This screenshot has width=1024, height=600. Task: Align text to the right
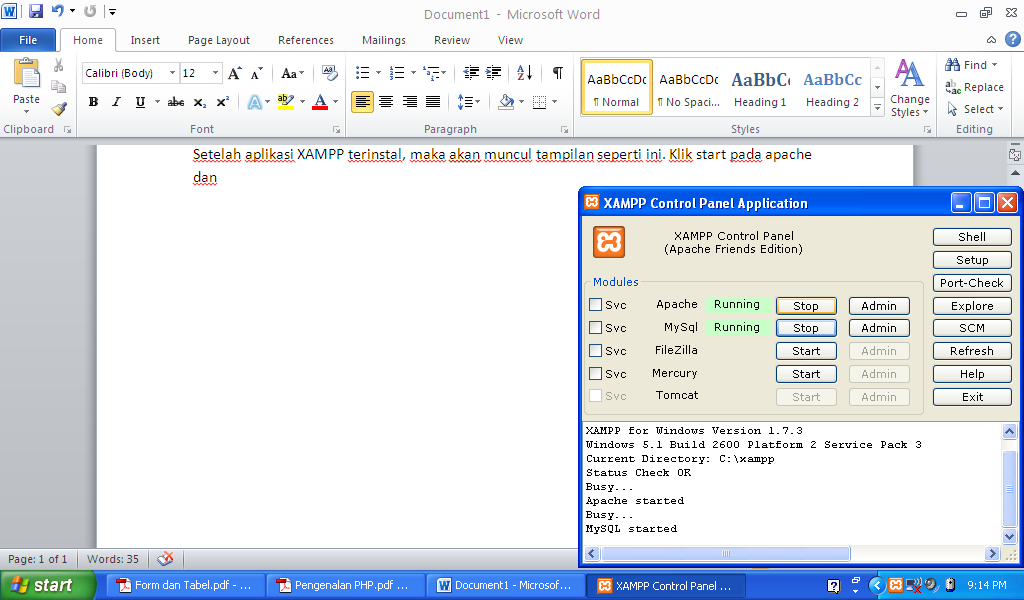409,102
